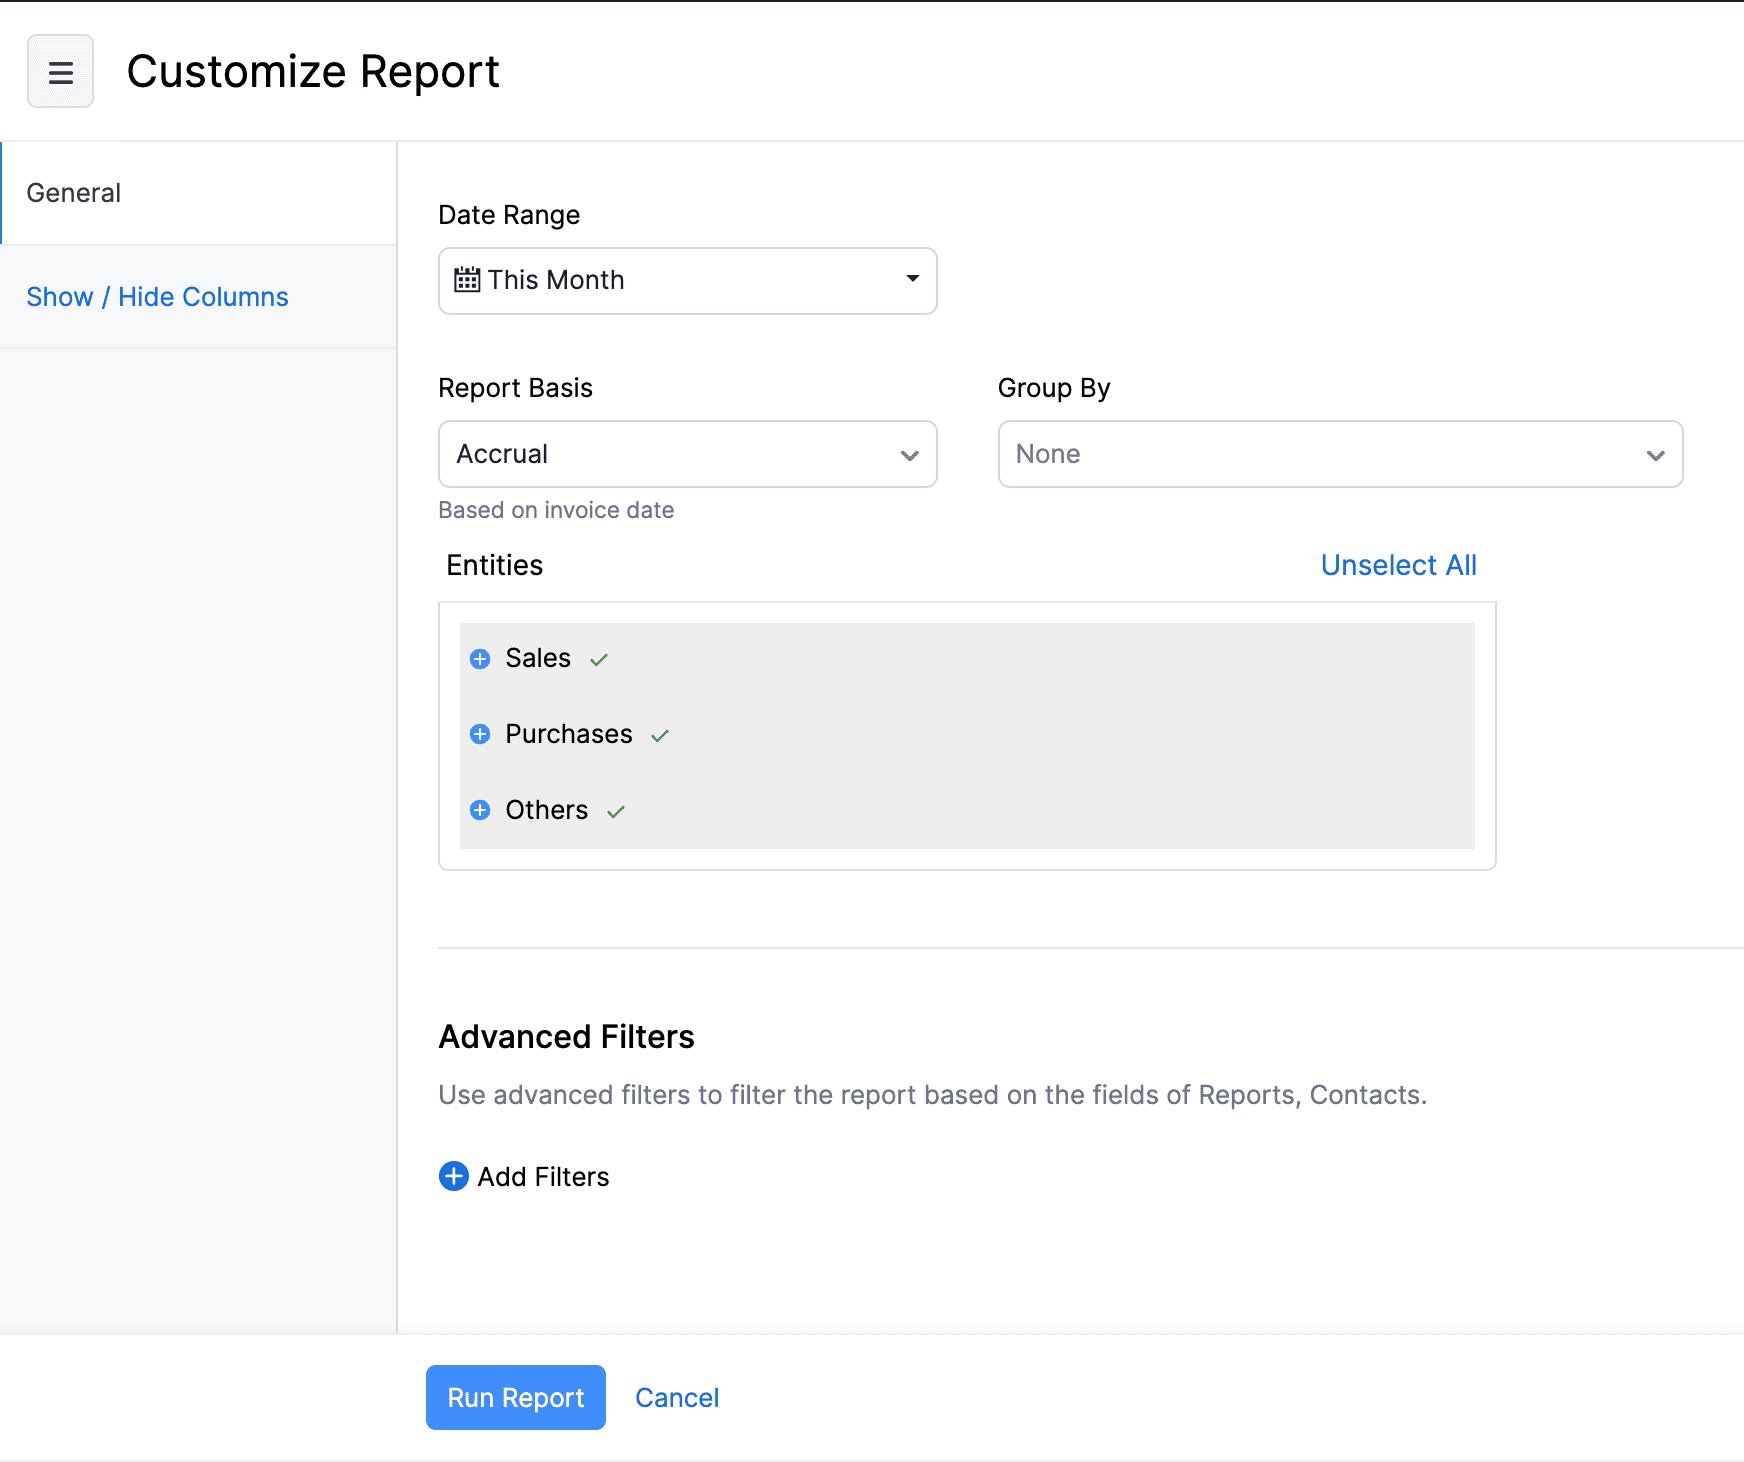
Task: Toggle the Purchases entity checkmark
Action: pyautogui.click(x=660, y=736)
